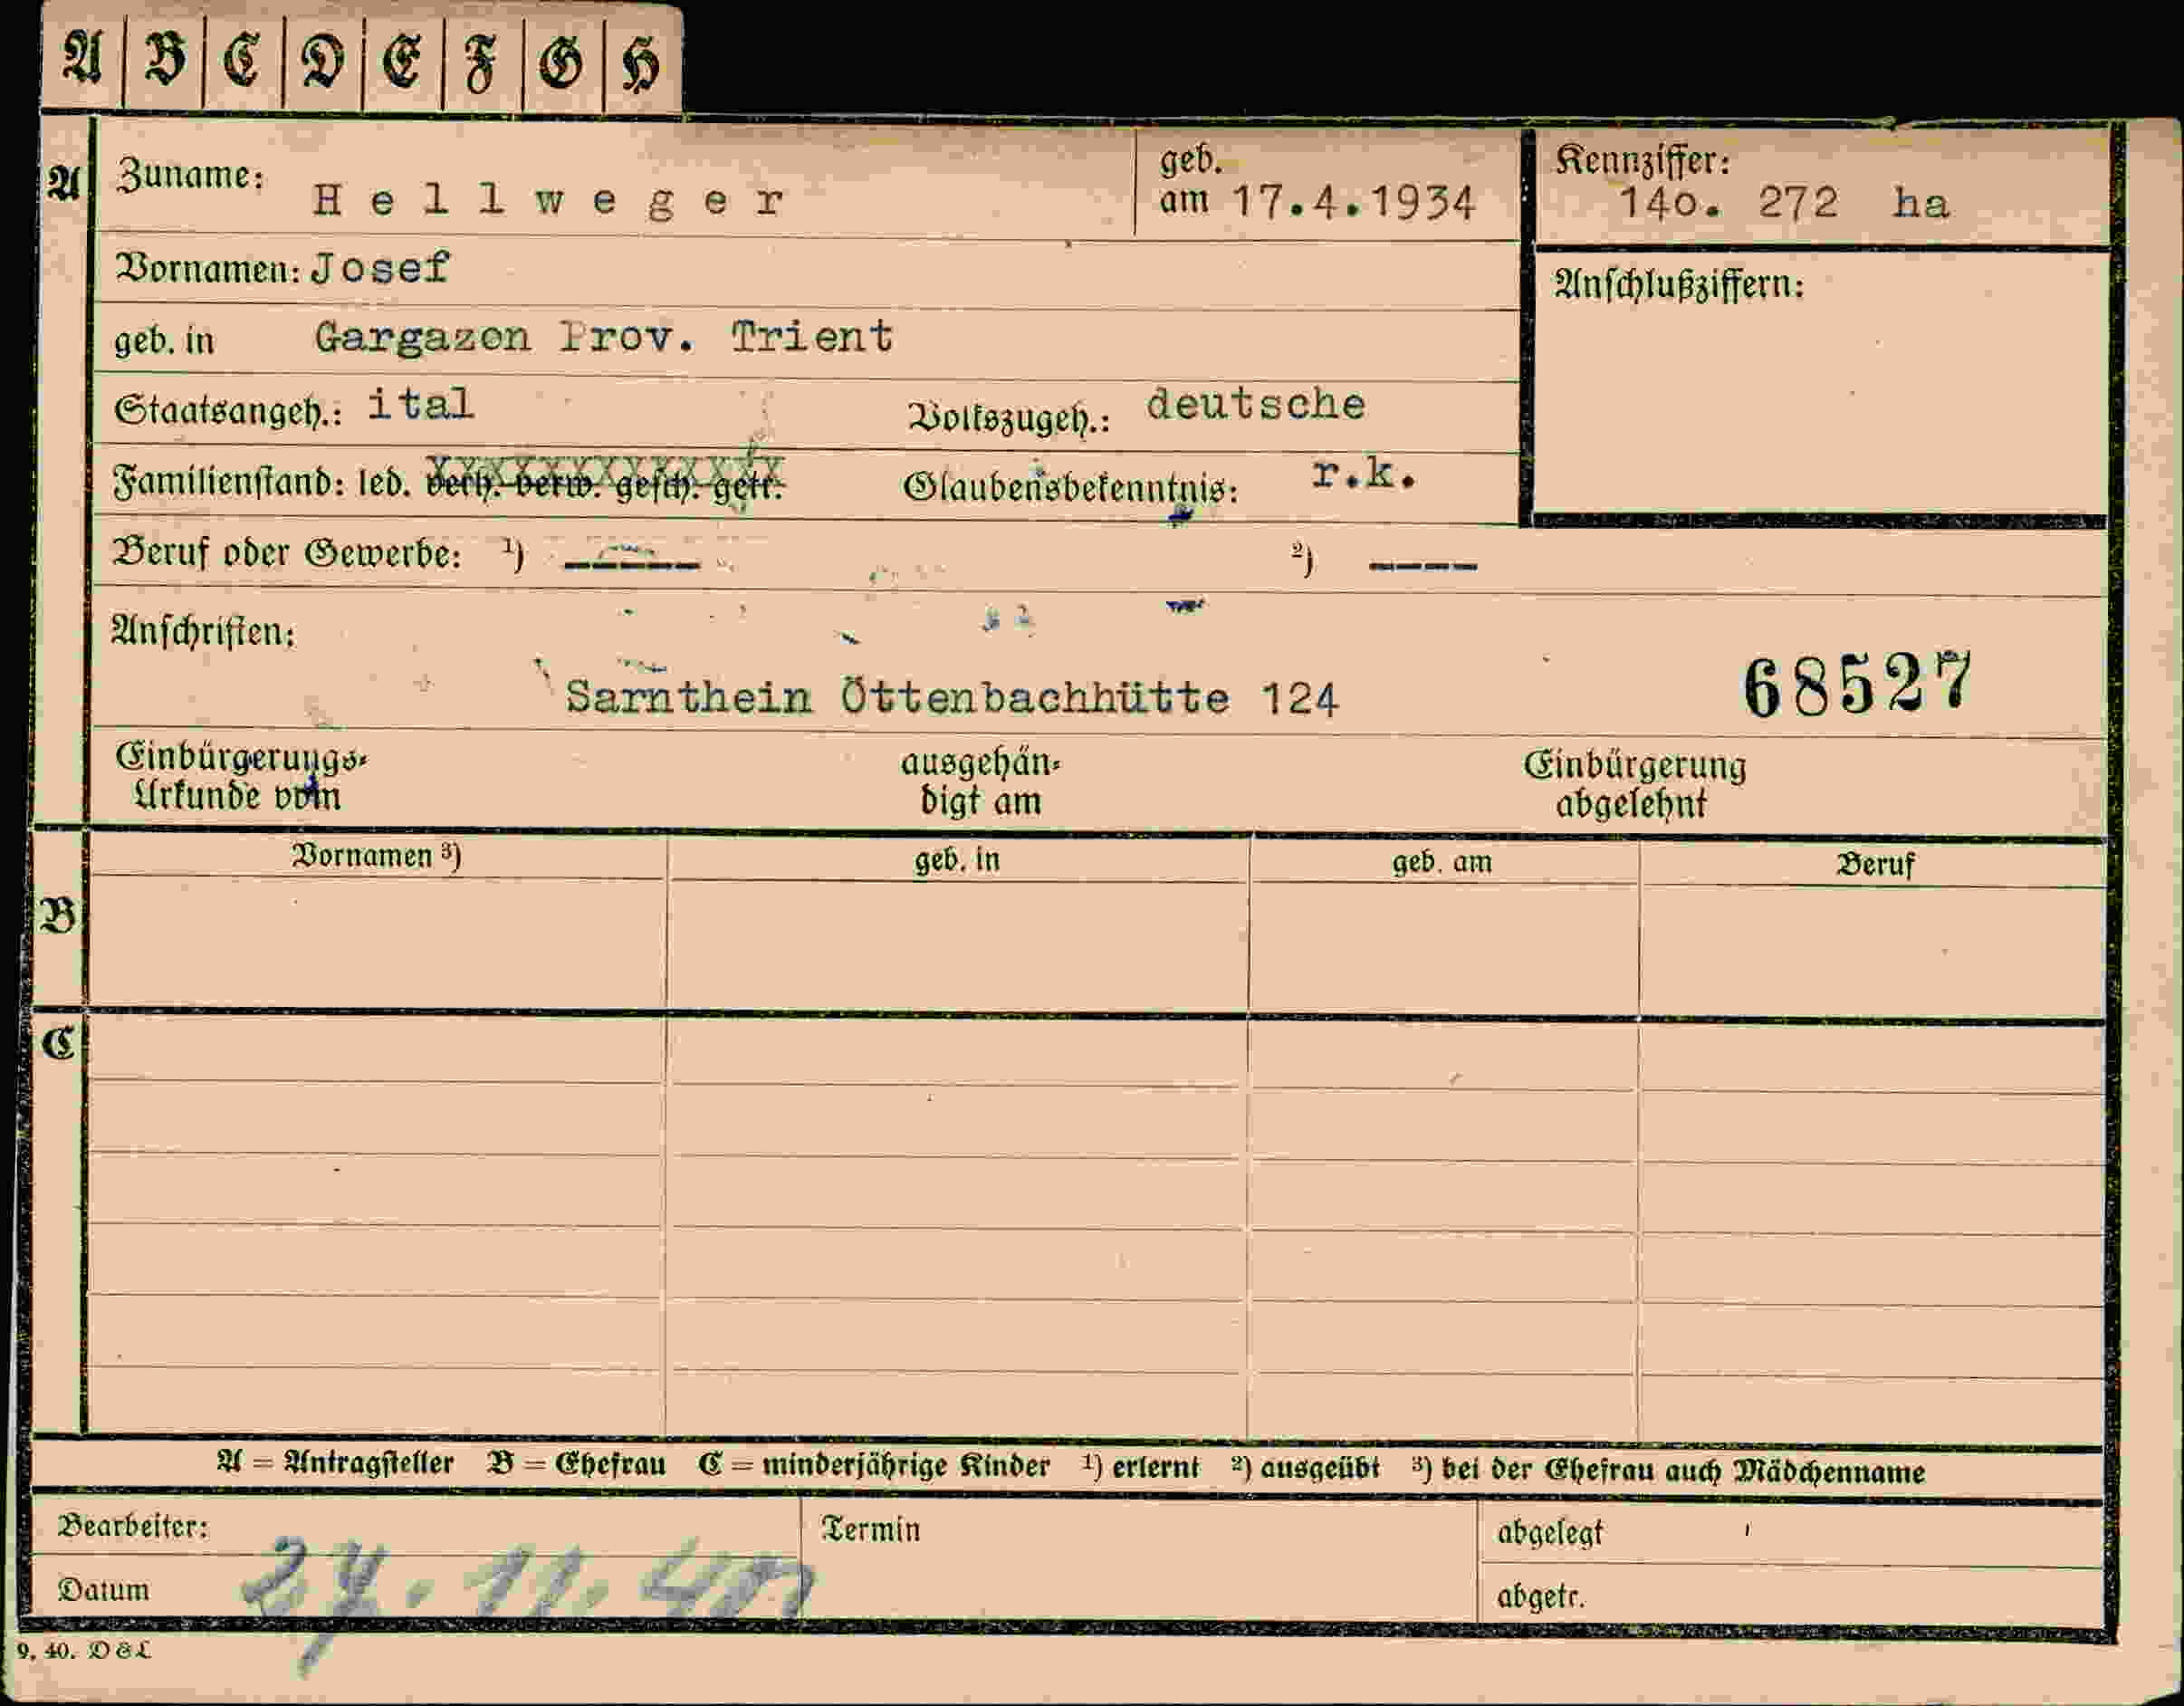The width and height of the screenshot is (2184, 1706).
Task: Click the birthplace "Gargazon Prov. Trient"
Action: [604, 336]
